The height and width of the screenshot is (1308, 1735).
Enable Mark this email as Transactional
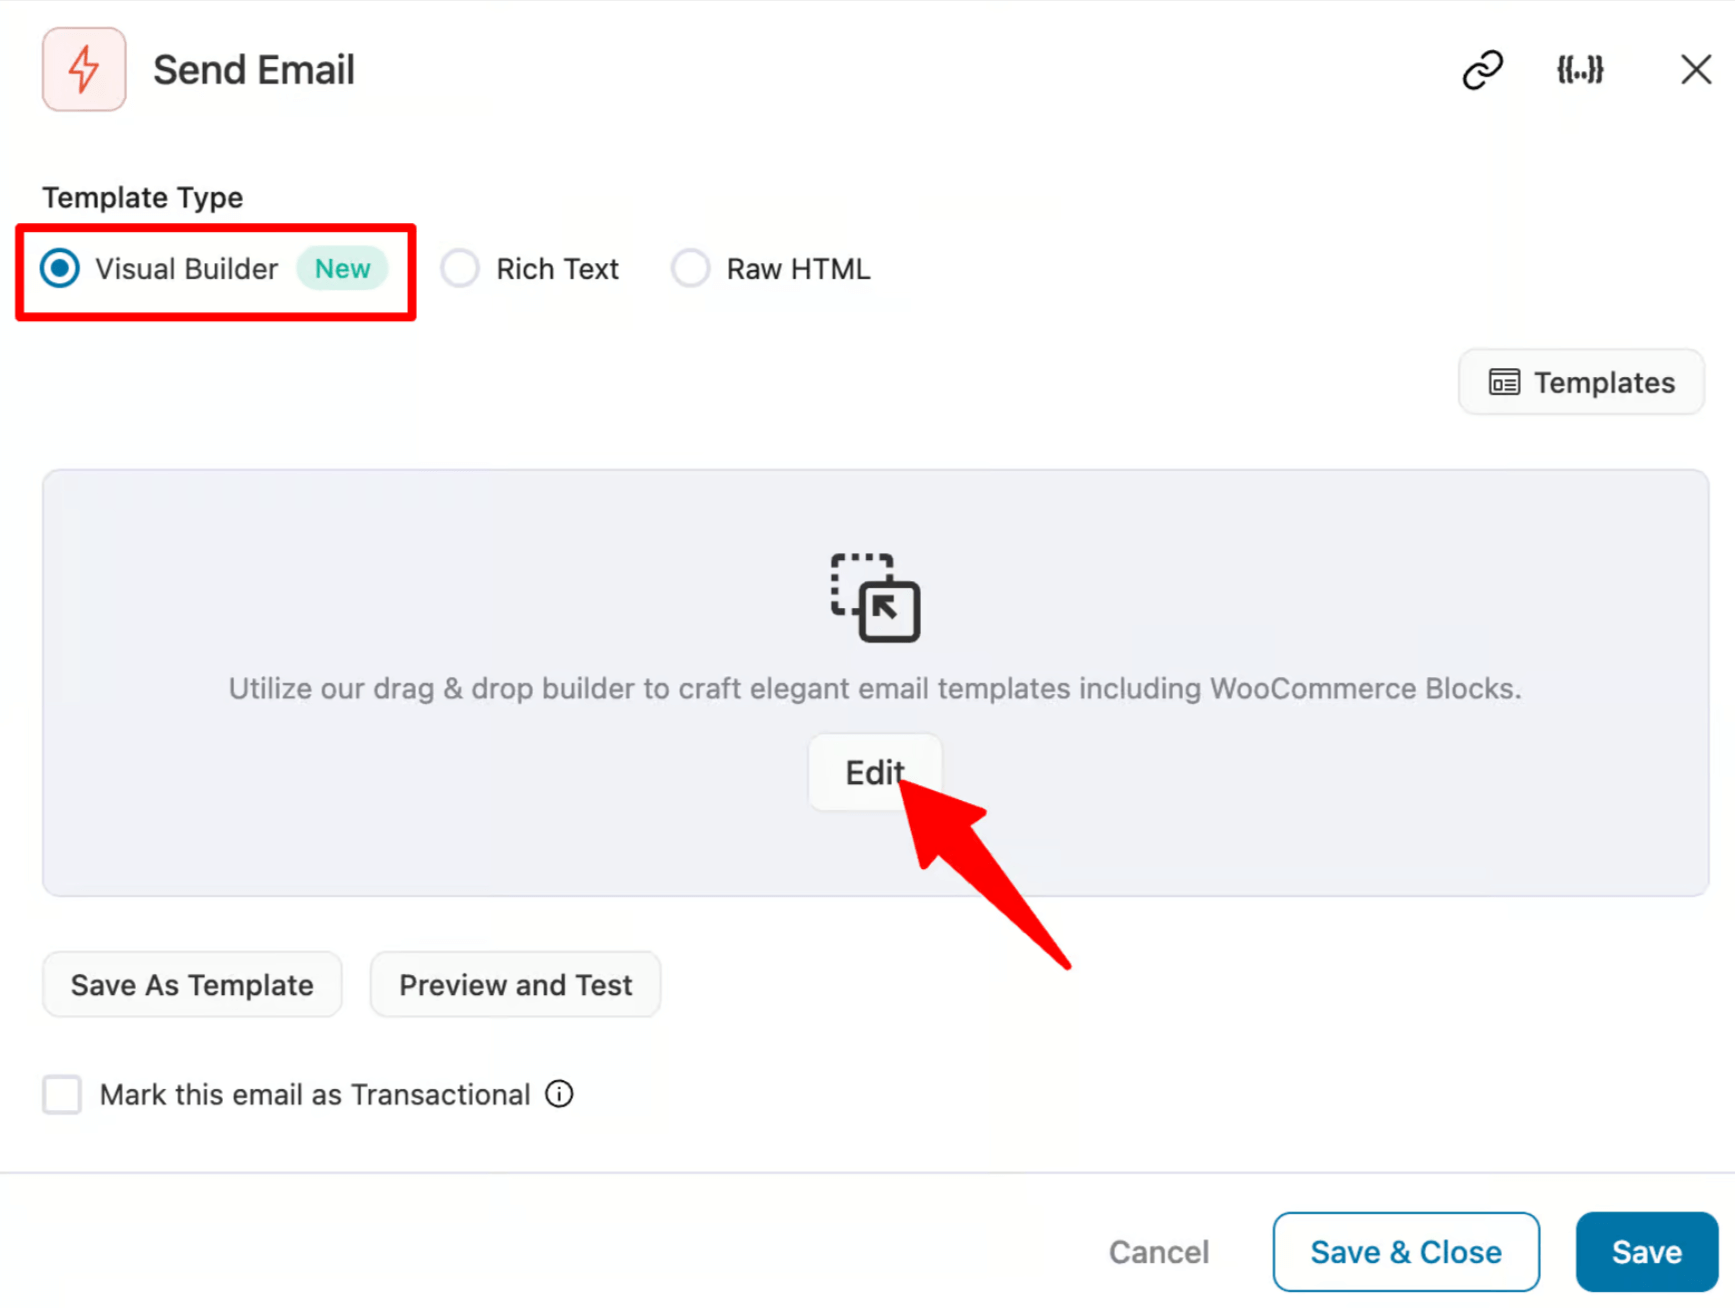click(61, 1094)
